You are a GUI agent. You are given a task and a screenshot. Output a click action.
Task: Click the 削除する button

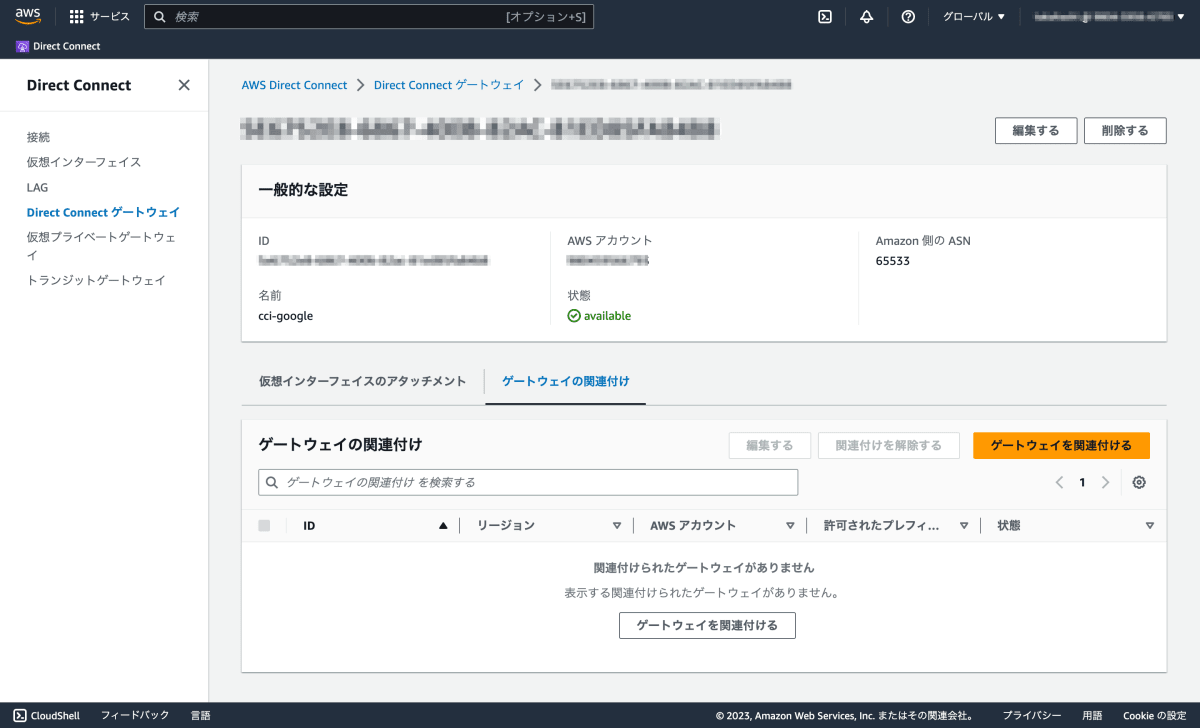click(1125, 131)
